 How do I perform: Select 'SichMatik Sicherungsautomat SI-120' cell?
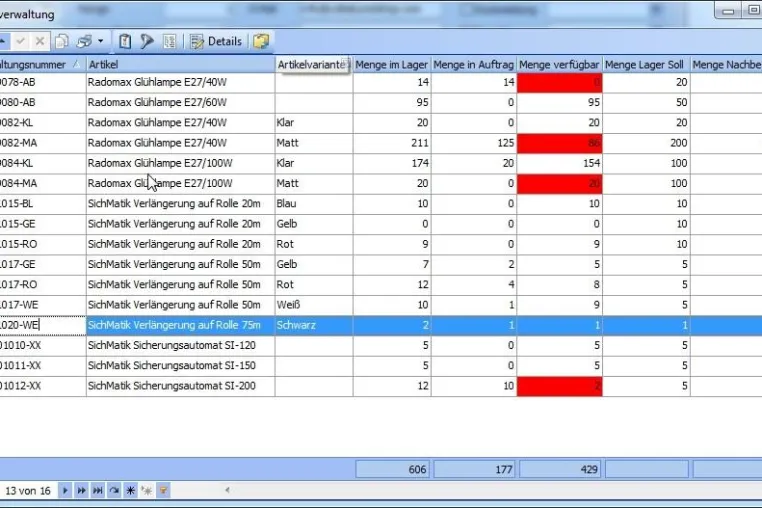[180, 346]
